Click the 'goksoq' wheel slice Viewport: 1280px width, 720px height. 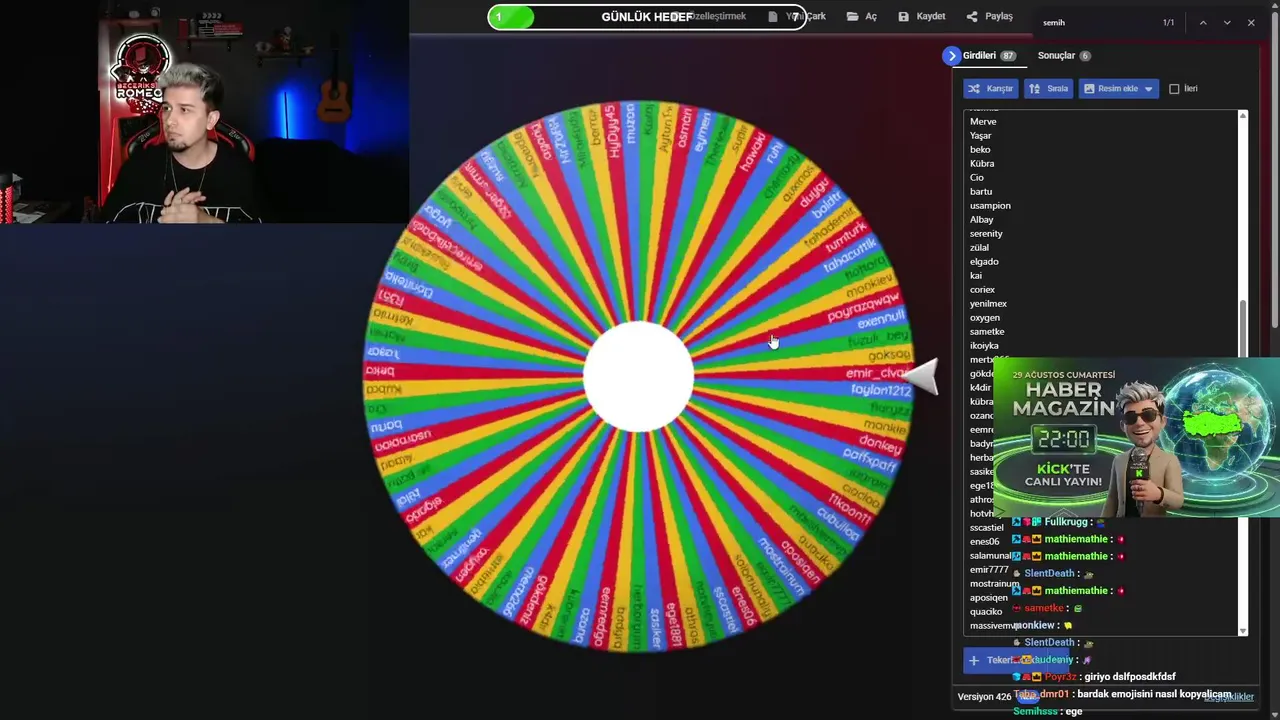(889, 356)
